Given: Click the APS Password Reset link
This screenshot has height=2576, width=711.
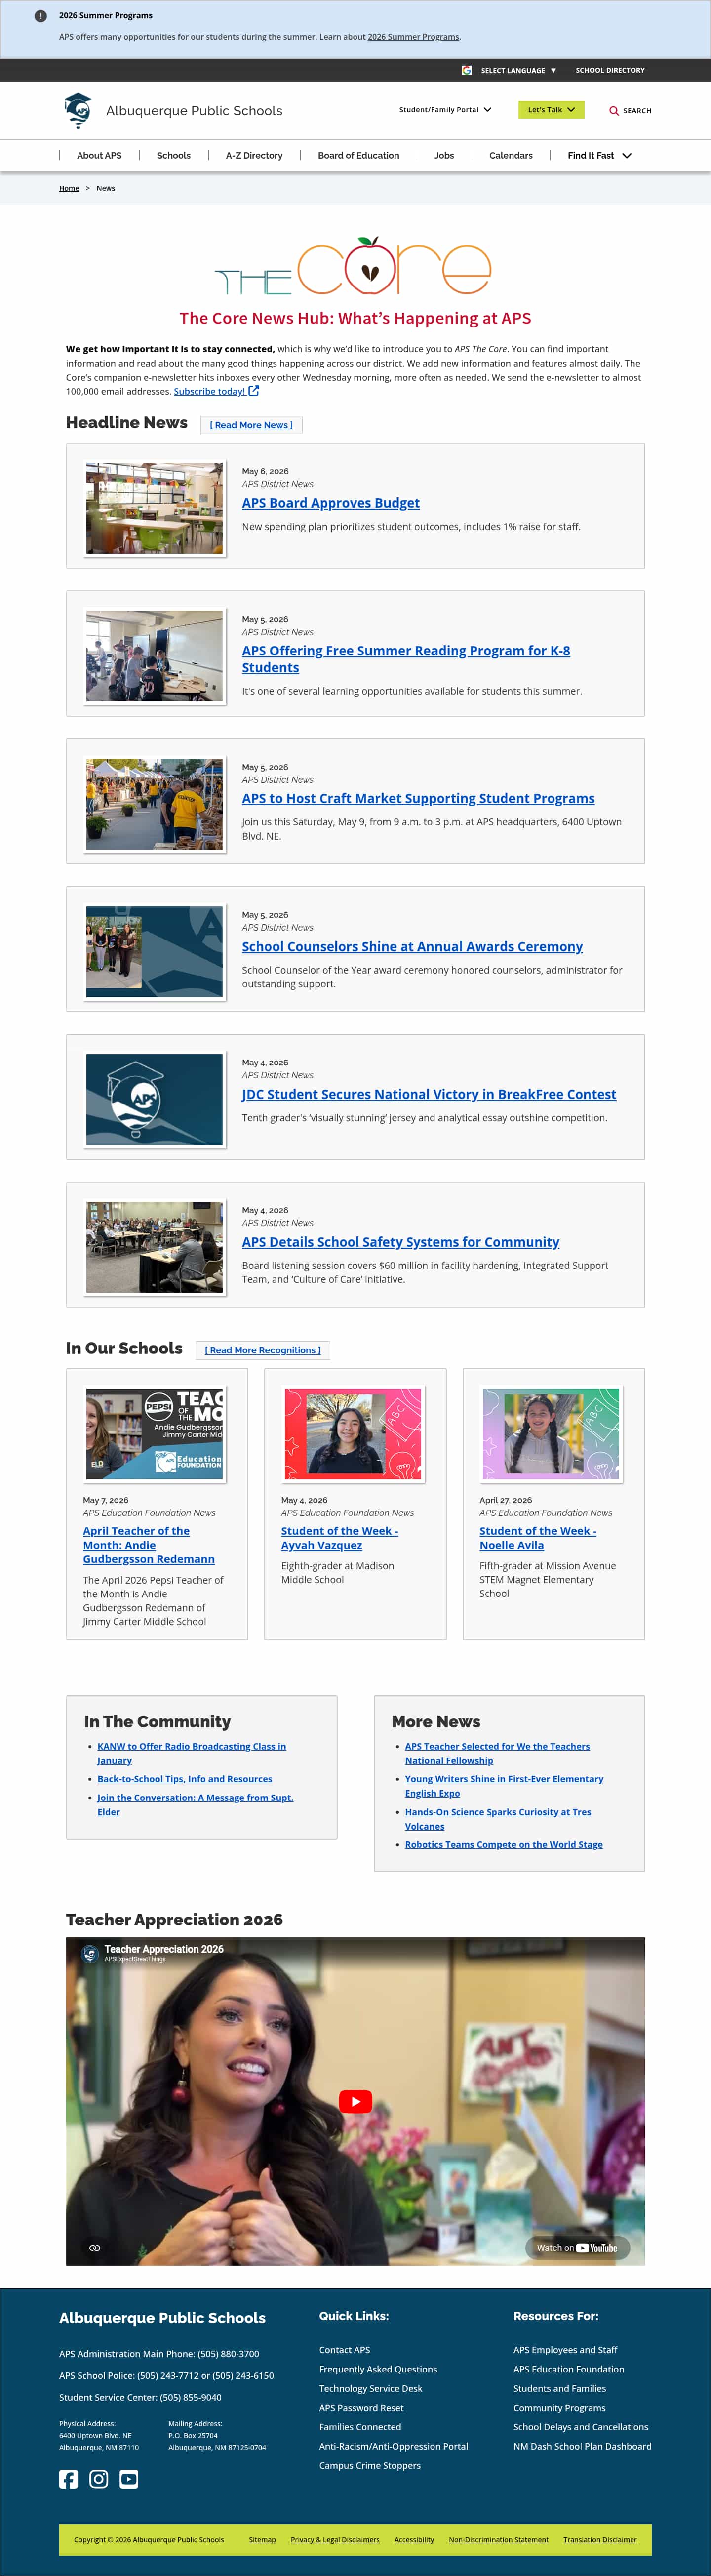Looking at the screenshot, I should [361, 2408].
